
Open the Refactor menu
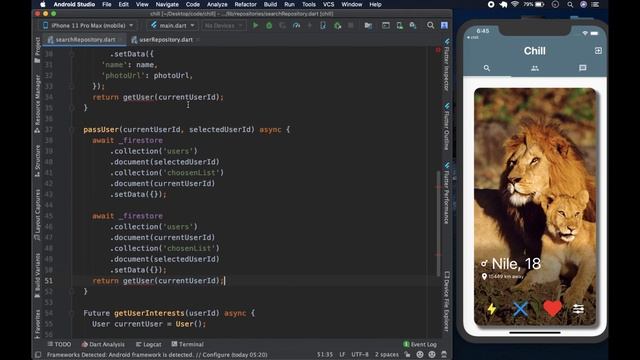click(245, 4)
